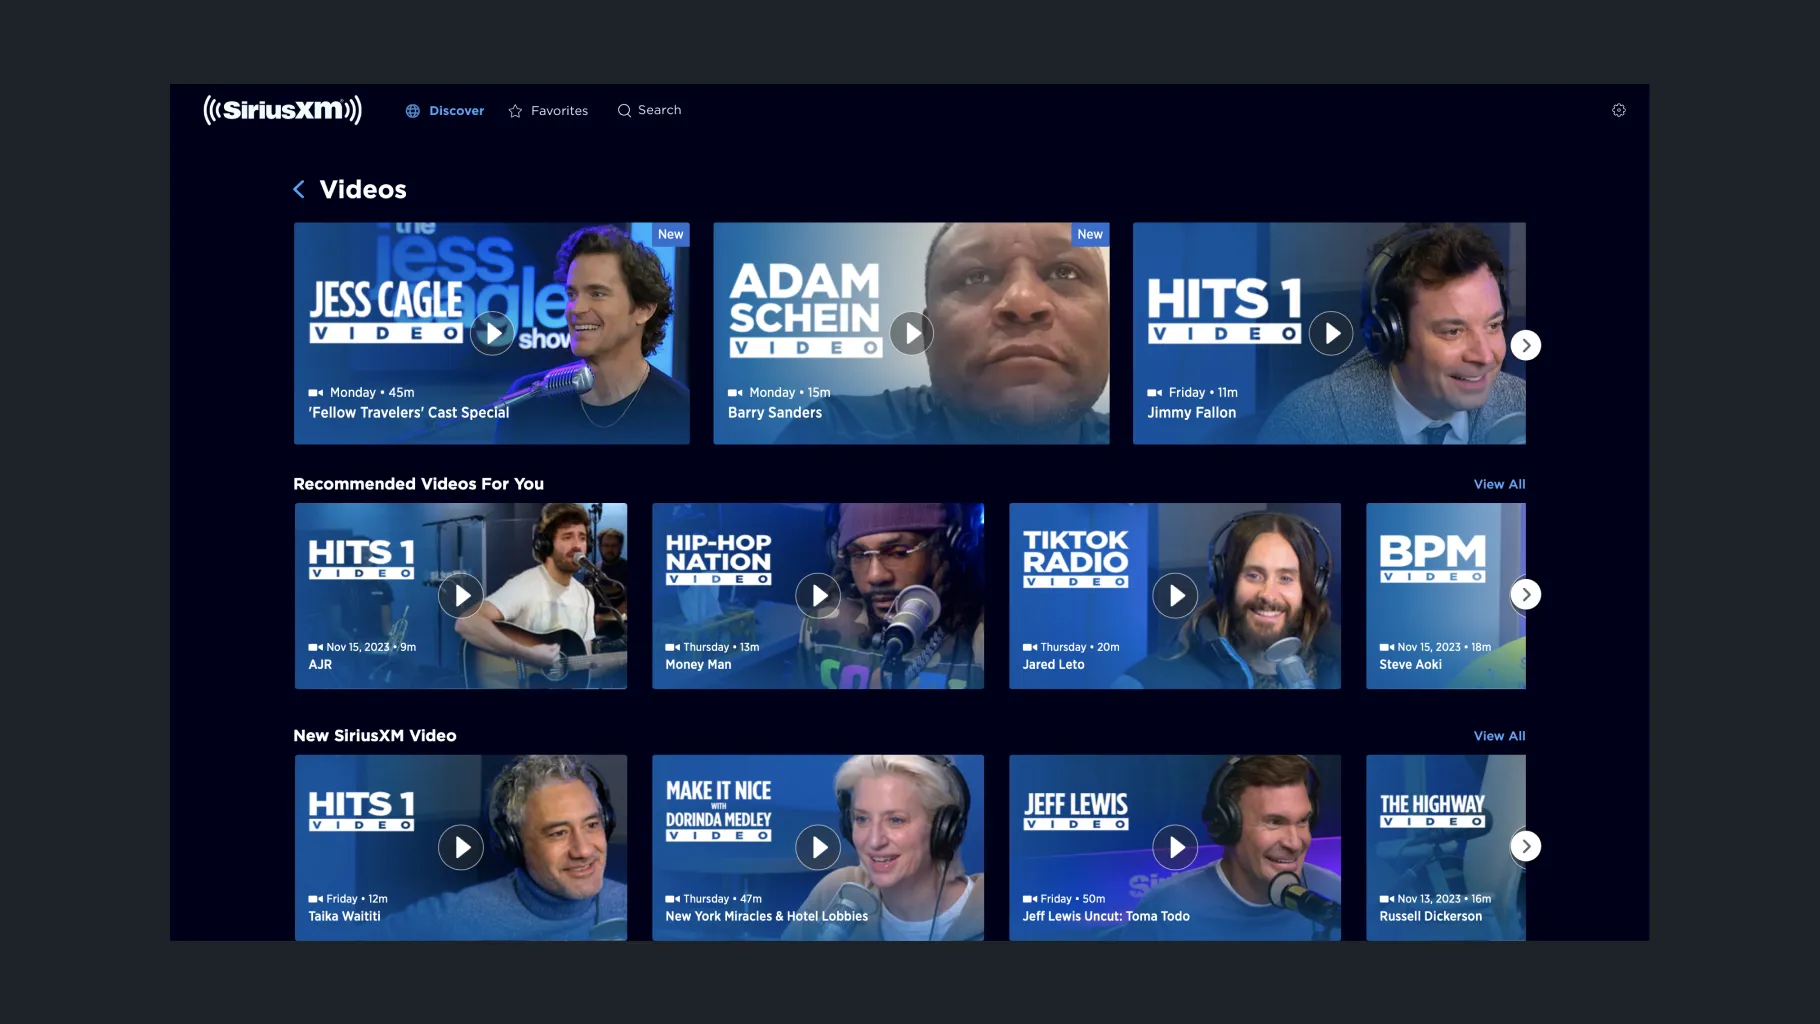Advance the Recommended Videos row with the arrow
The image size is (1820, 1024).
click(x=1526, y=594)
